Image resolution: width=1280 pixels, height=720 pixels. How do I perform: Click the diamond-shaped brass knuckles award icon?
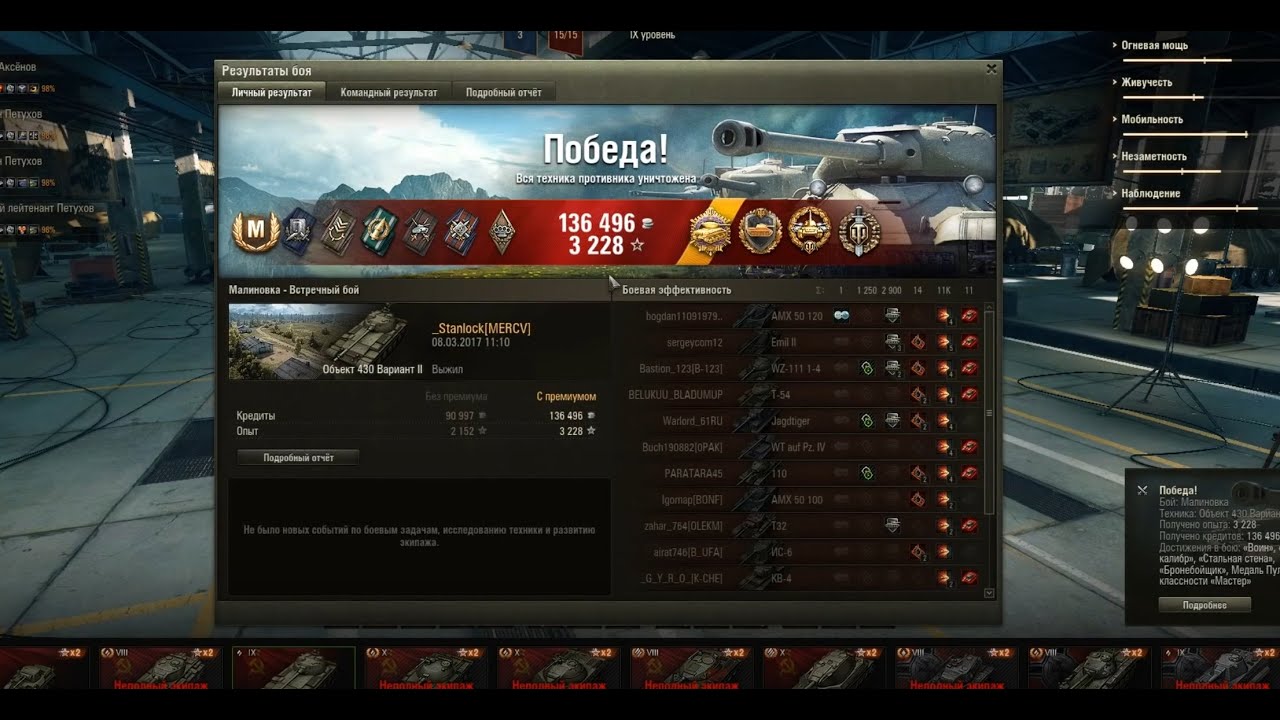tap(502, 232)
